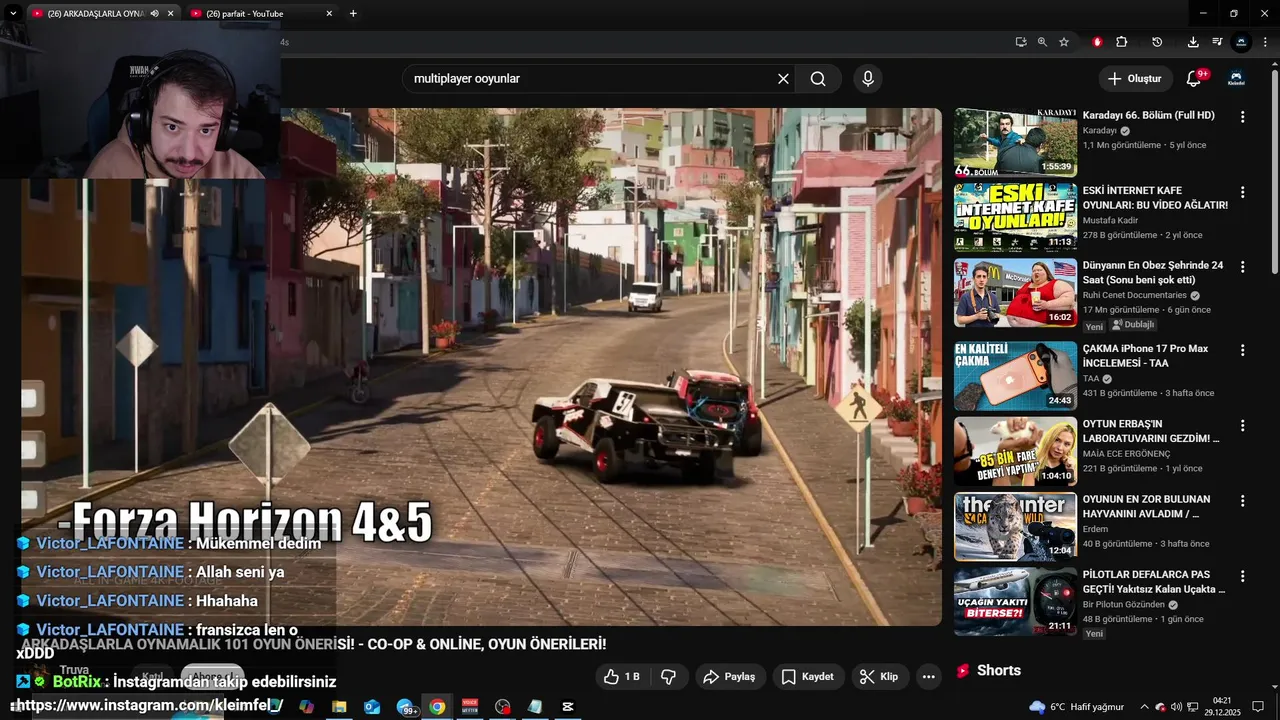
Task: Open the weather widget 6°C Hafif yağmur
Action: coord(1076,707)
